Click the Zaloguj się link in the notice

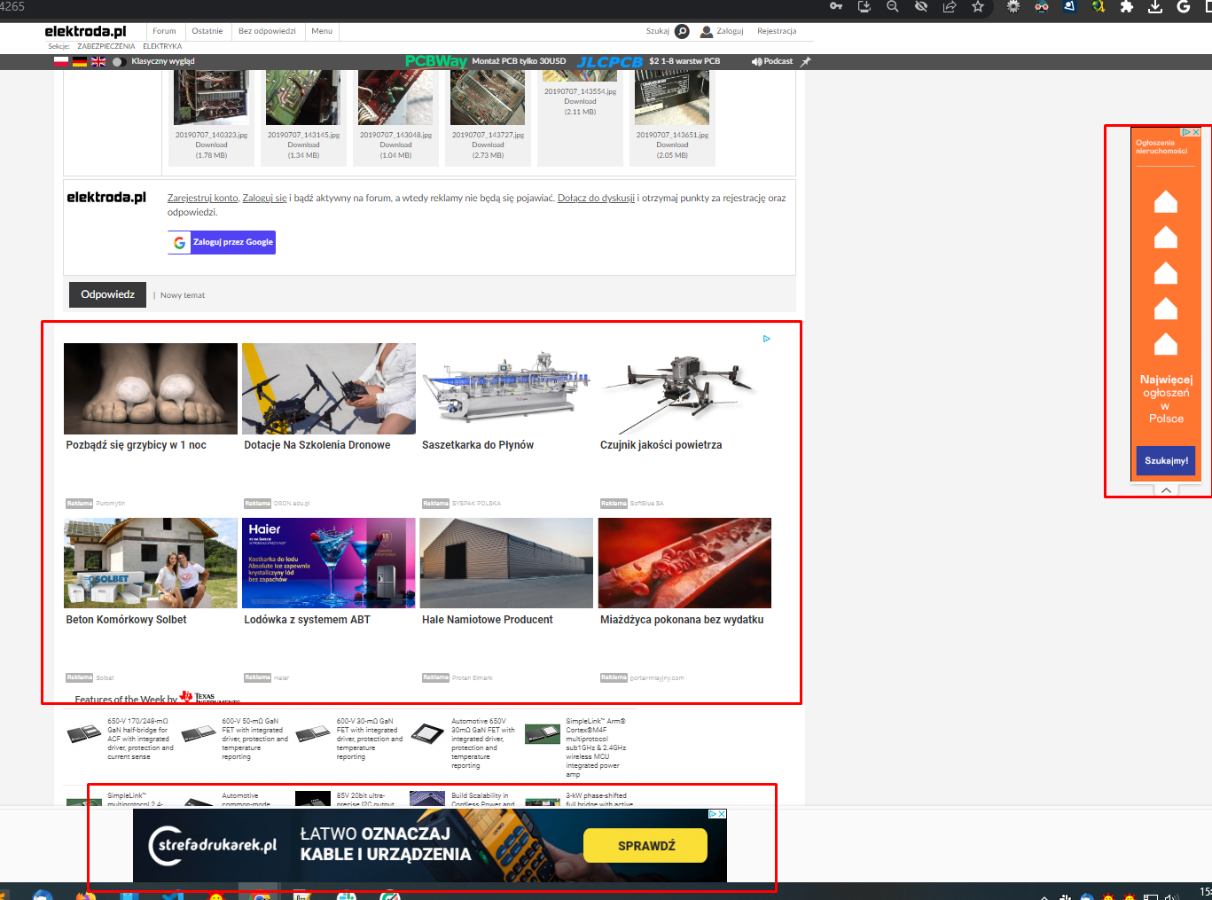(x=265, y=198)
